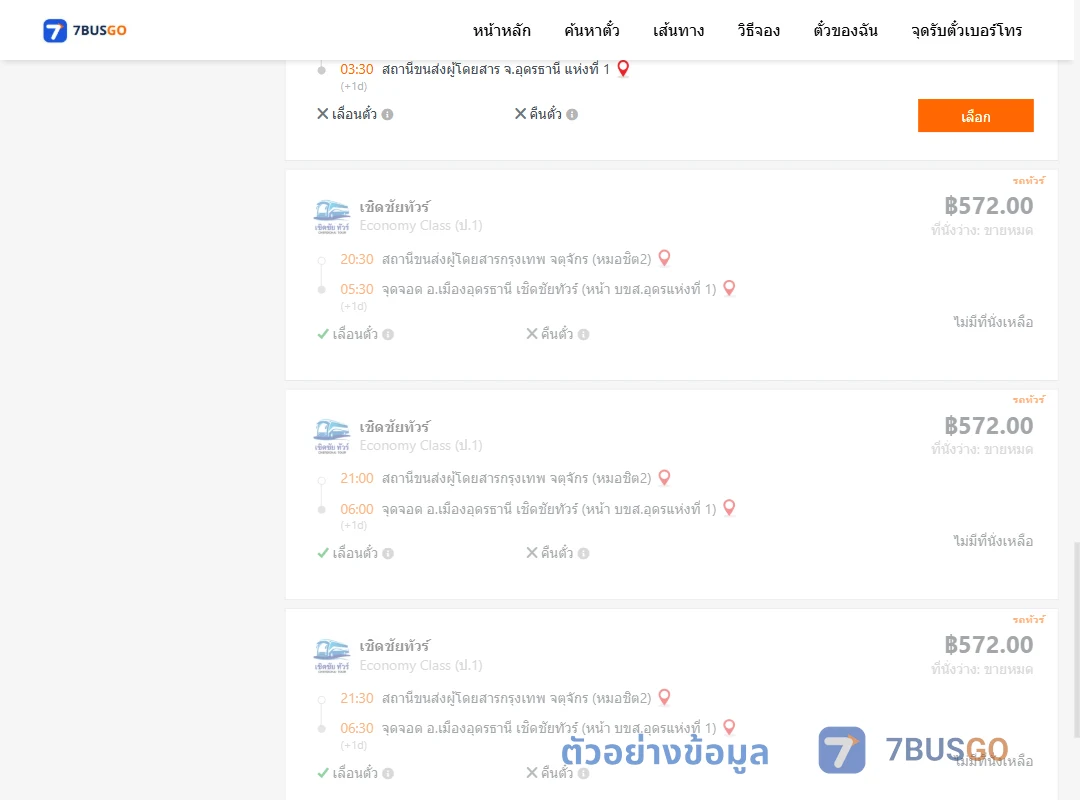
Task: Click bus operator logo of 20:30 trip
Action: point(332,216)
